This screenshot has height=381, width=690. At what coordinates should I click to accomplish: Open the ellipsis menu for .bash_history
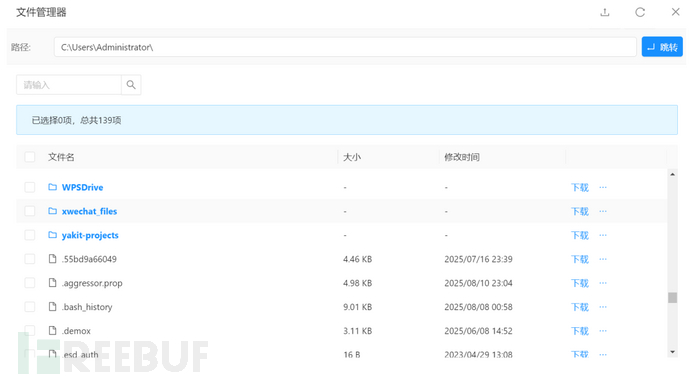coord(603,307)
